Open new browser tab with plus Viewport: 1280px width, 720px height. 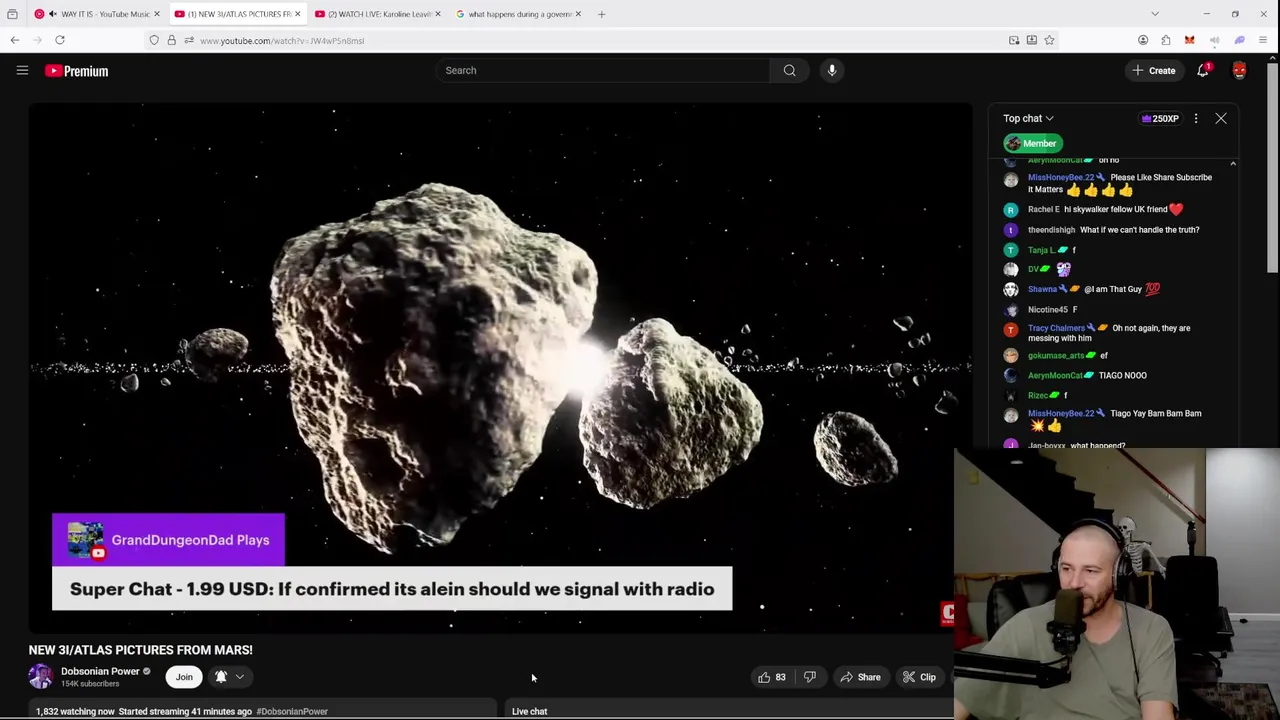pyautogui.click(x=601, y=14)
